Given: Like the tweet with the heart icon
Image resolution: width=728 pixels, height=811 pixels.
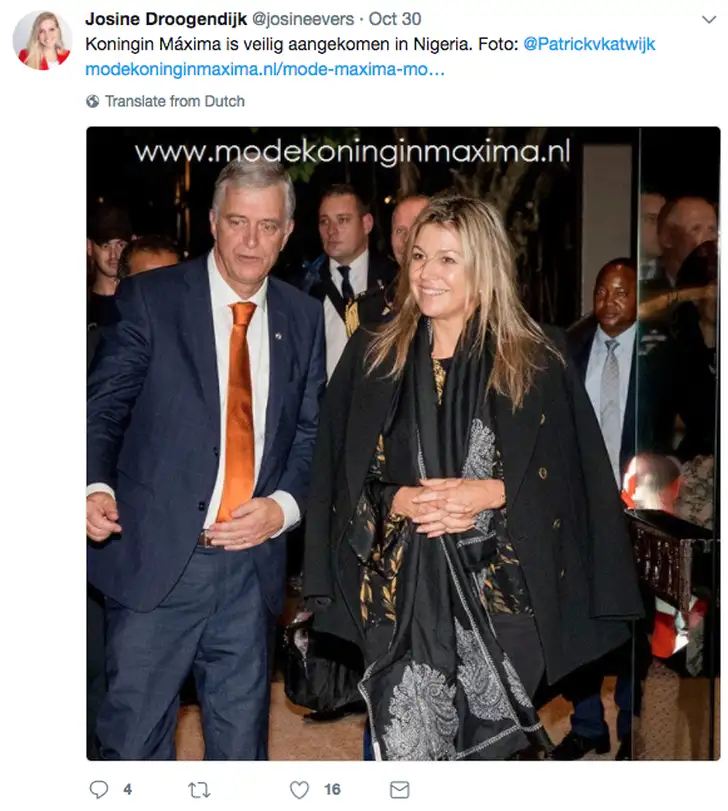Looking at the screenshot, I should [299, 790].
